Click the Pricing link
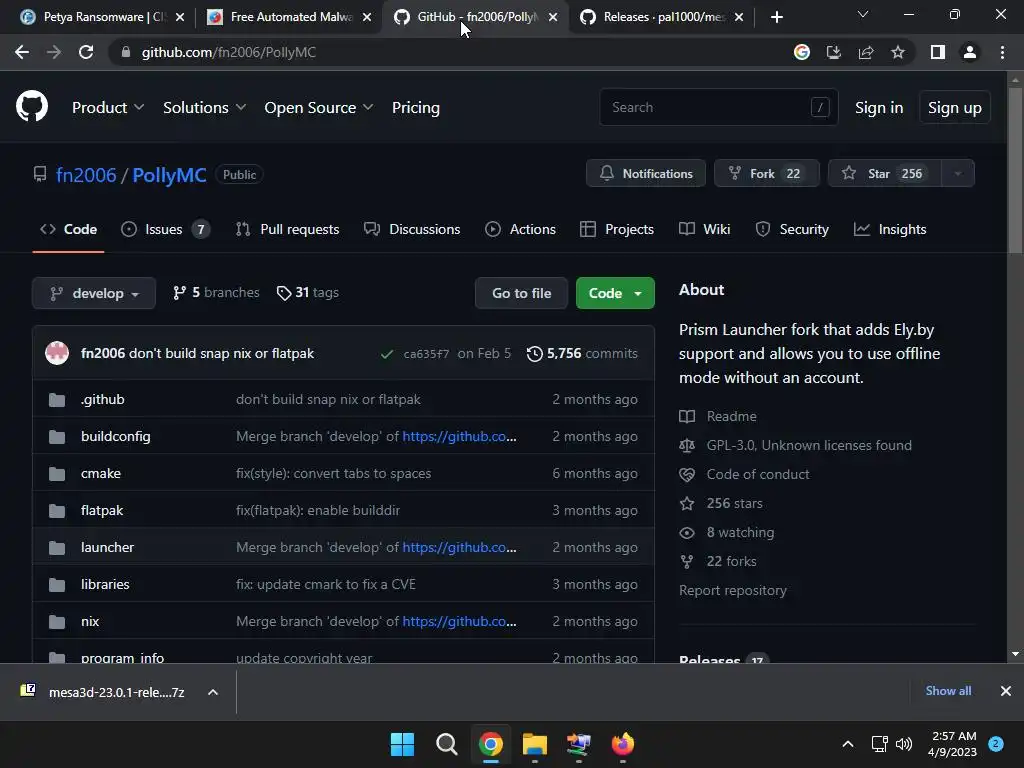This screenshot has height=768, width=1024. (416, 108)
